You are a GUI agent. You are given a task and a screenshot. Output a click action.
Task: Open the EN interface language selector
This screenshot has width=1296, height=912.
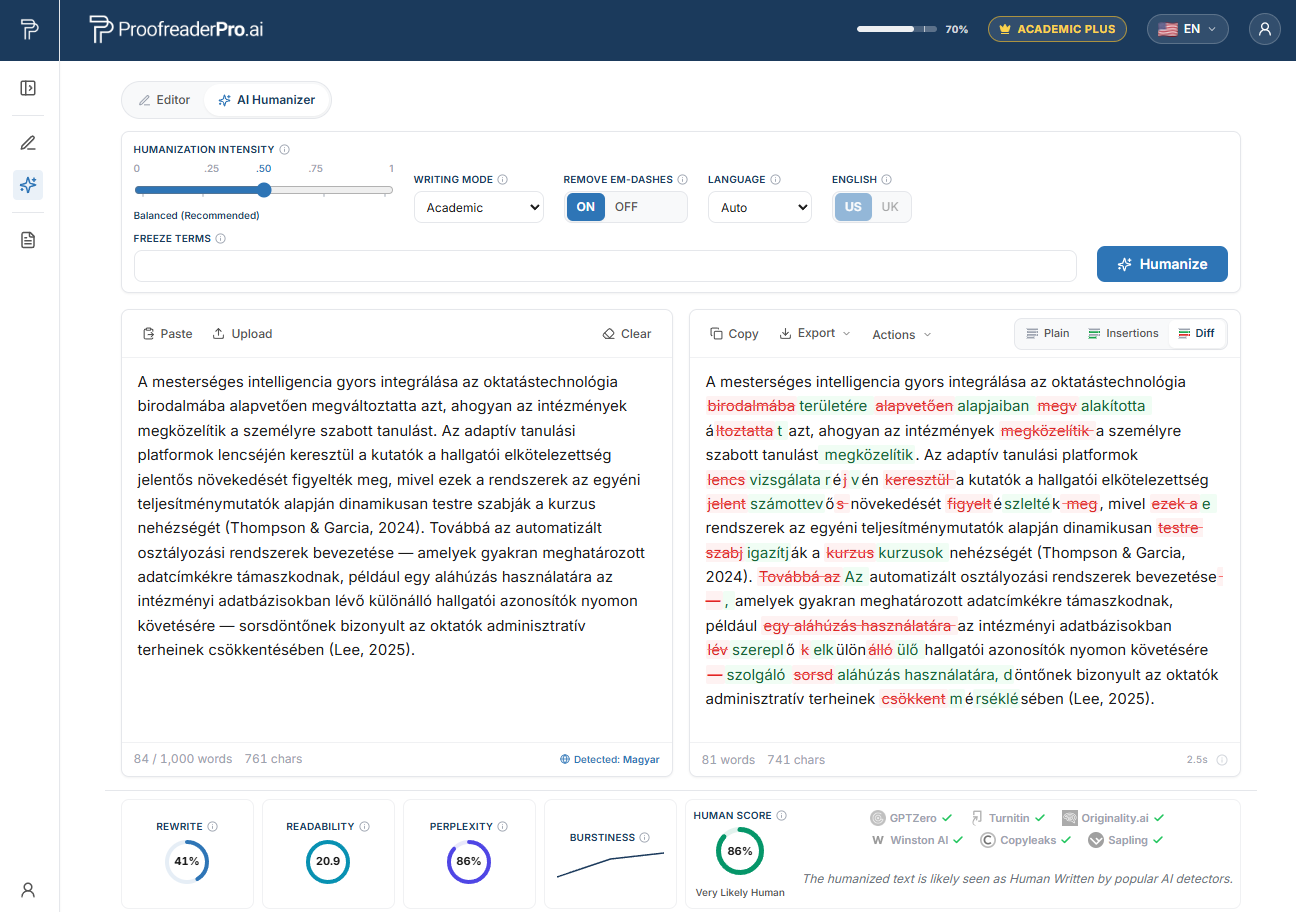coord(1188,29)
